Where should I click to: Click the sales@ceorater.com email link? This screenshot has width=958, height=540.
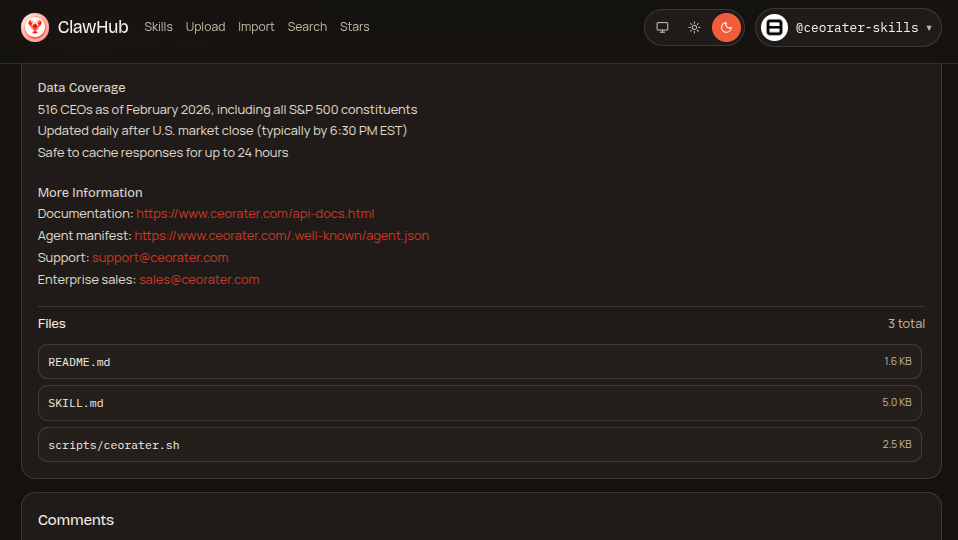coord(199,280)
